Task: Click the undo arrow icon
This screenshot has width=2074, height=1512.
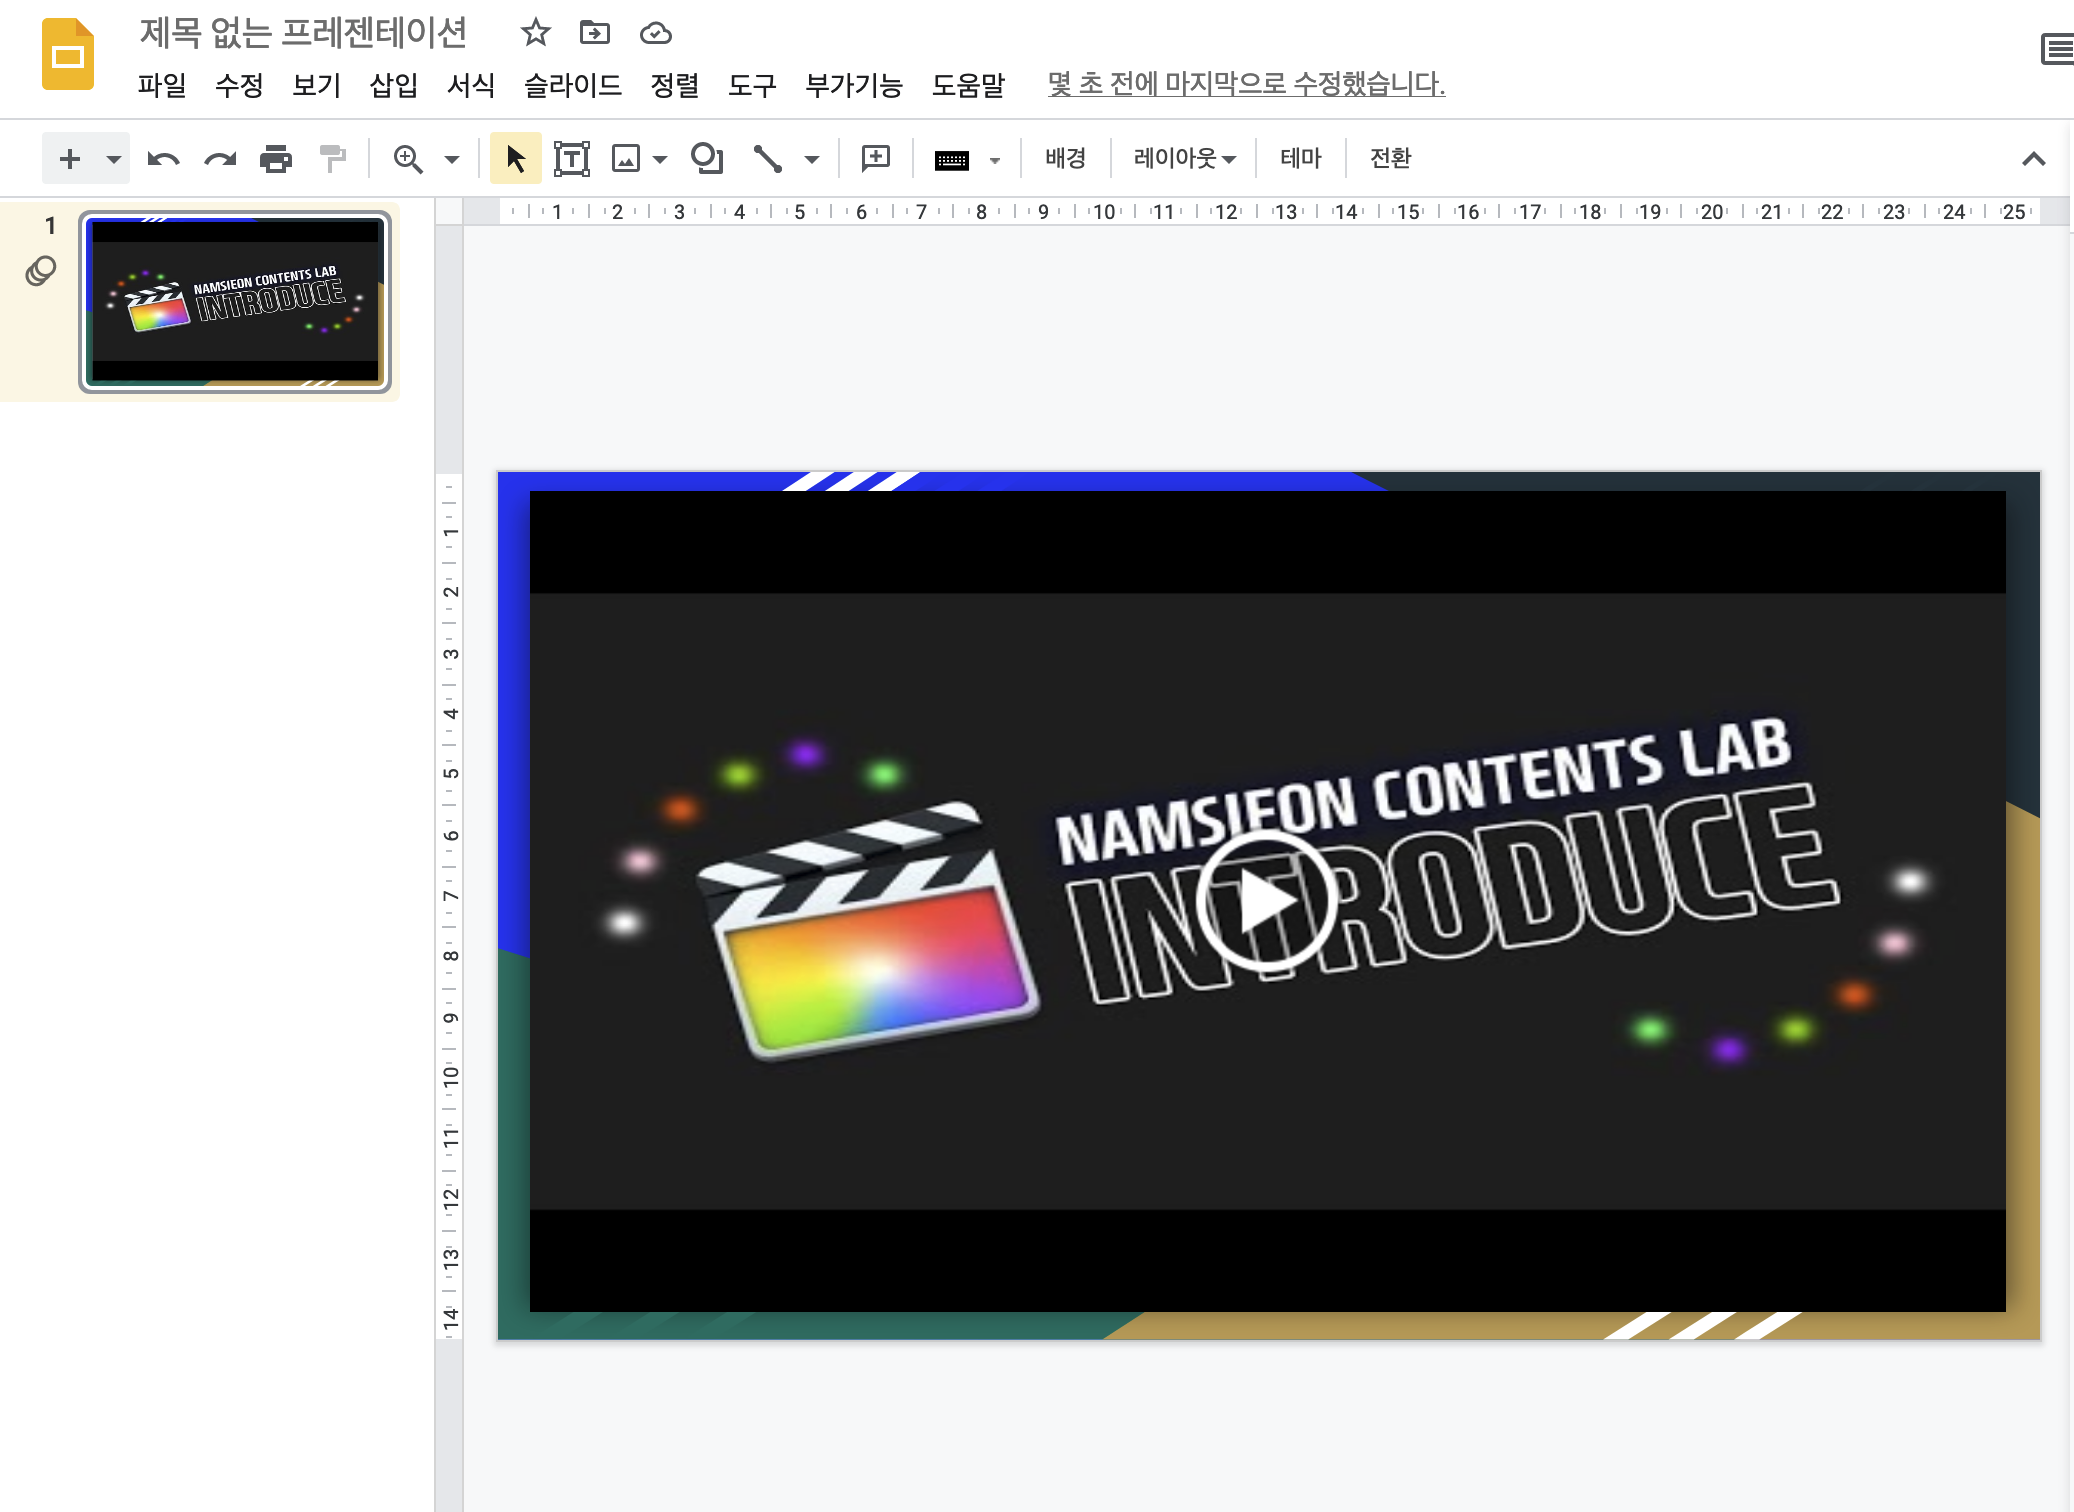Action: 163,159
